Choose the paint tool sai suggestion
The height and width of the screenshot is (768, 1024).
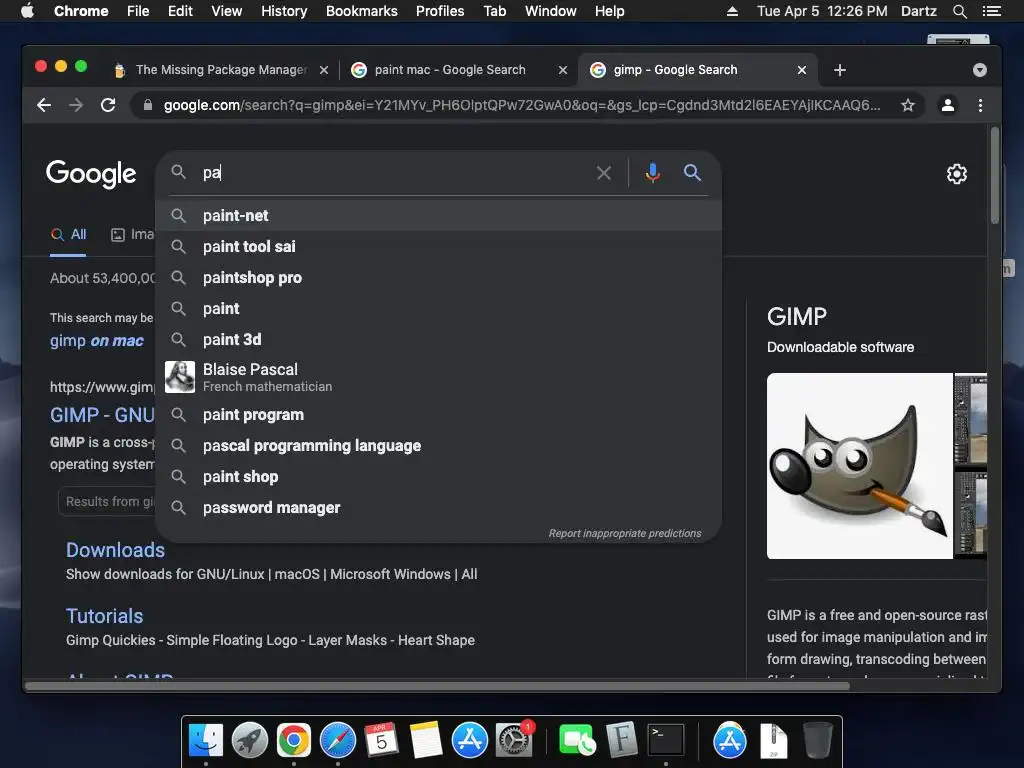[x=439, y=246]
